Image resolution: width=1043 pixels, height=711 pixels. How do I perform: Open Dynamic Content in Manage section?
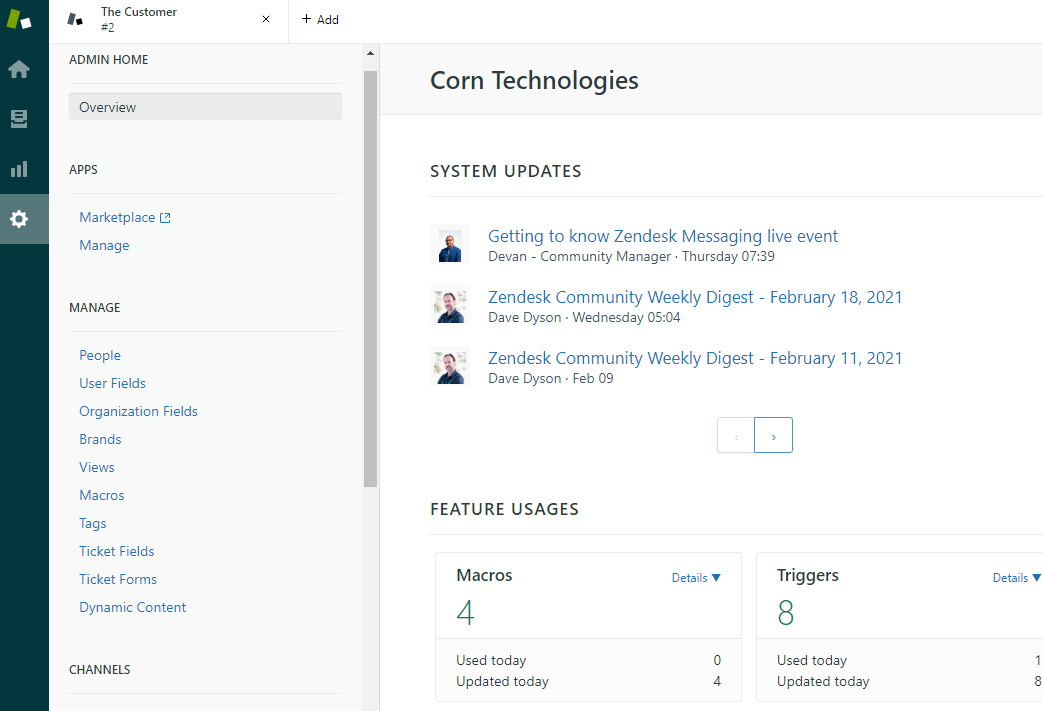point(133,607)
